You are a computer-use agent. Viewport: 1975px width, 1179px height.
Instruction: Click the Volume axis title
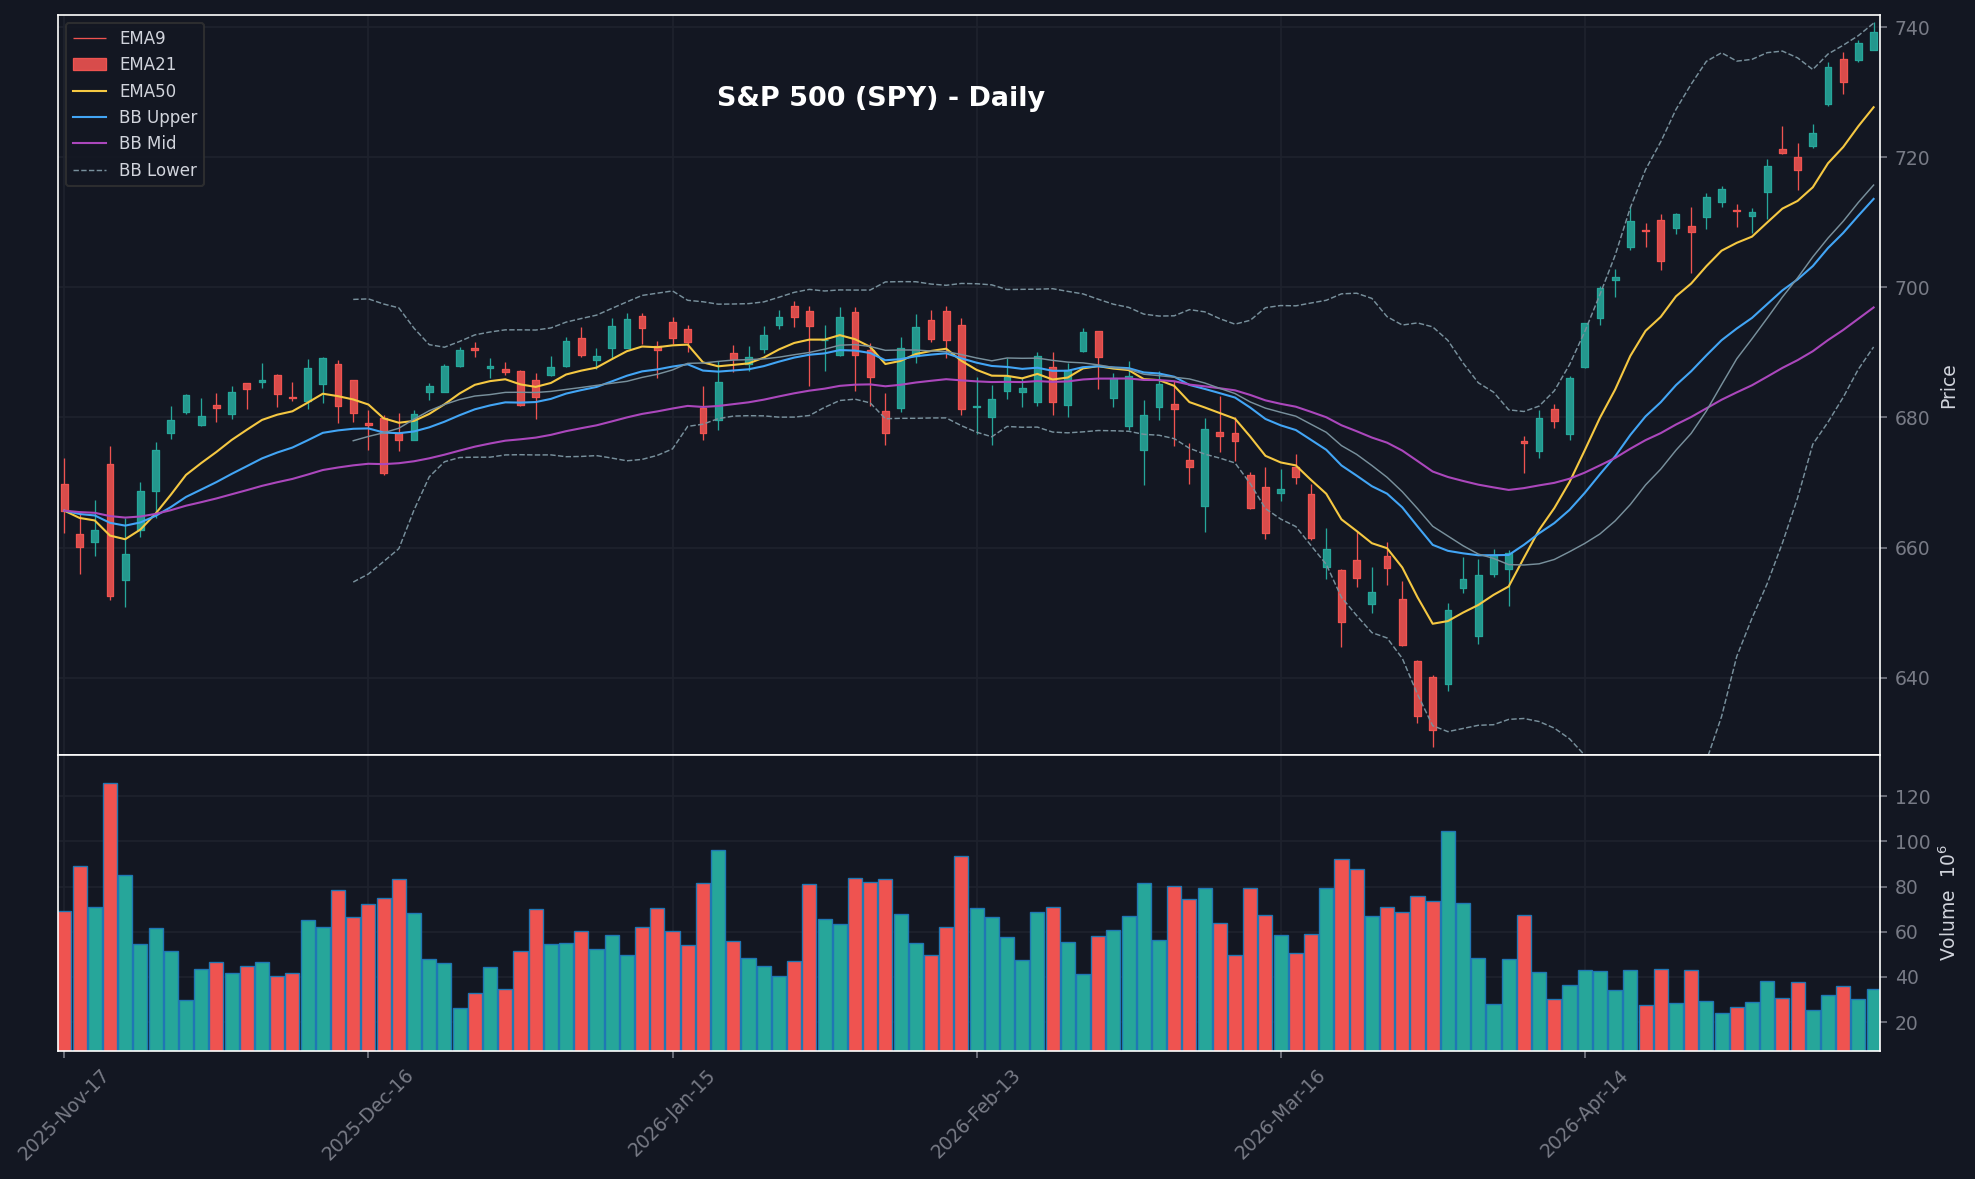[1948, 903]
